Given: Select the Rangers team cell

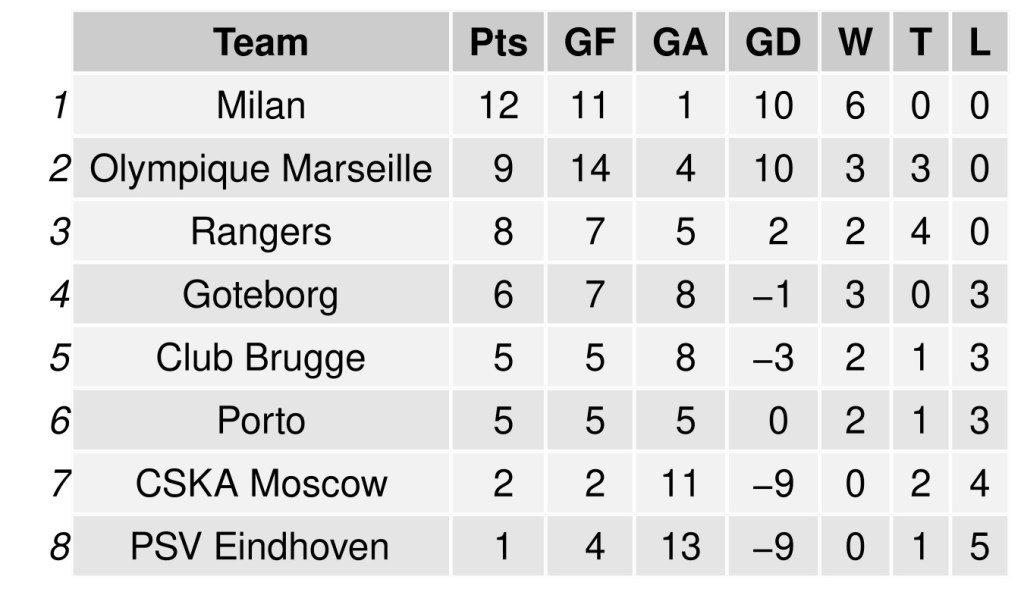Looking at the screenshot, I should [x=260, y=232].
